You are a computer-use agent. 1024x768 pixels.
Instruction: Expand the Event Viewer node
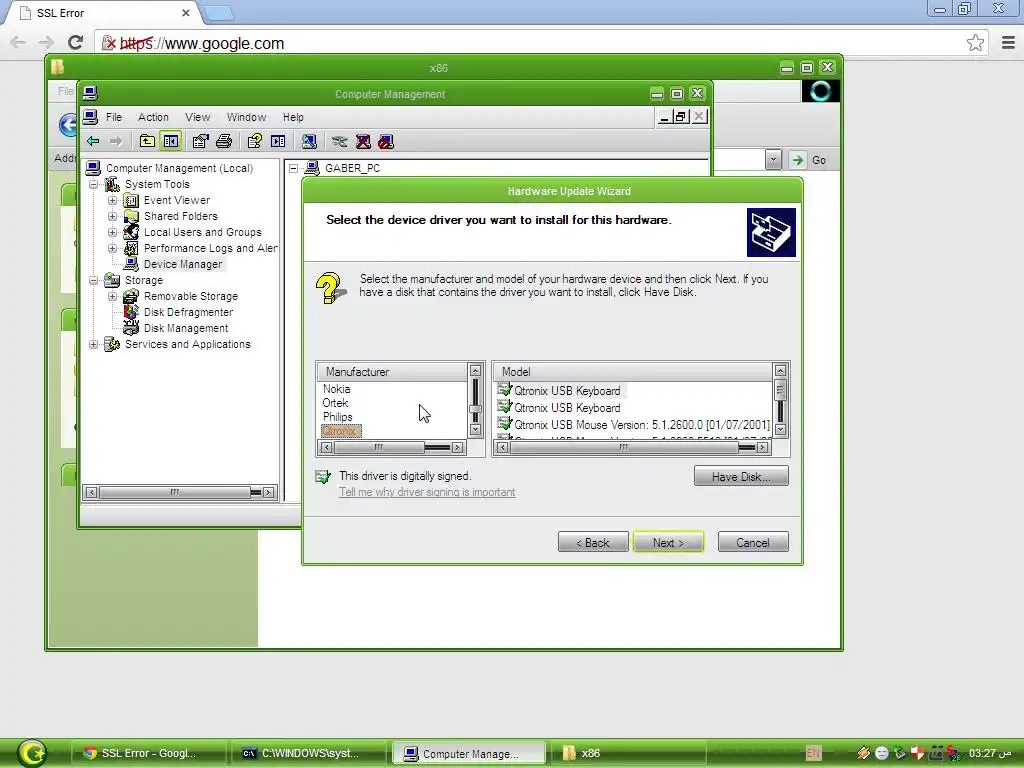pos(112,200)
